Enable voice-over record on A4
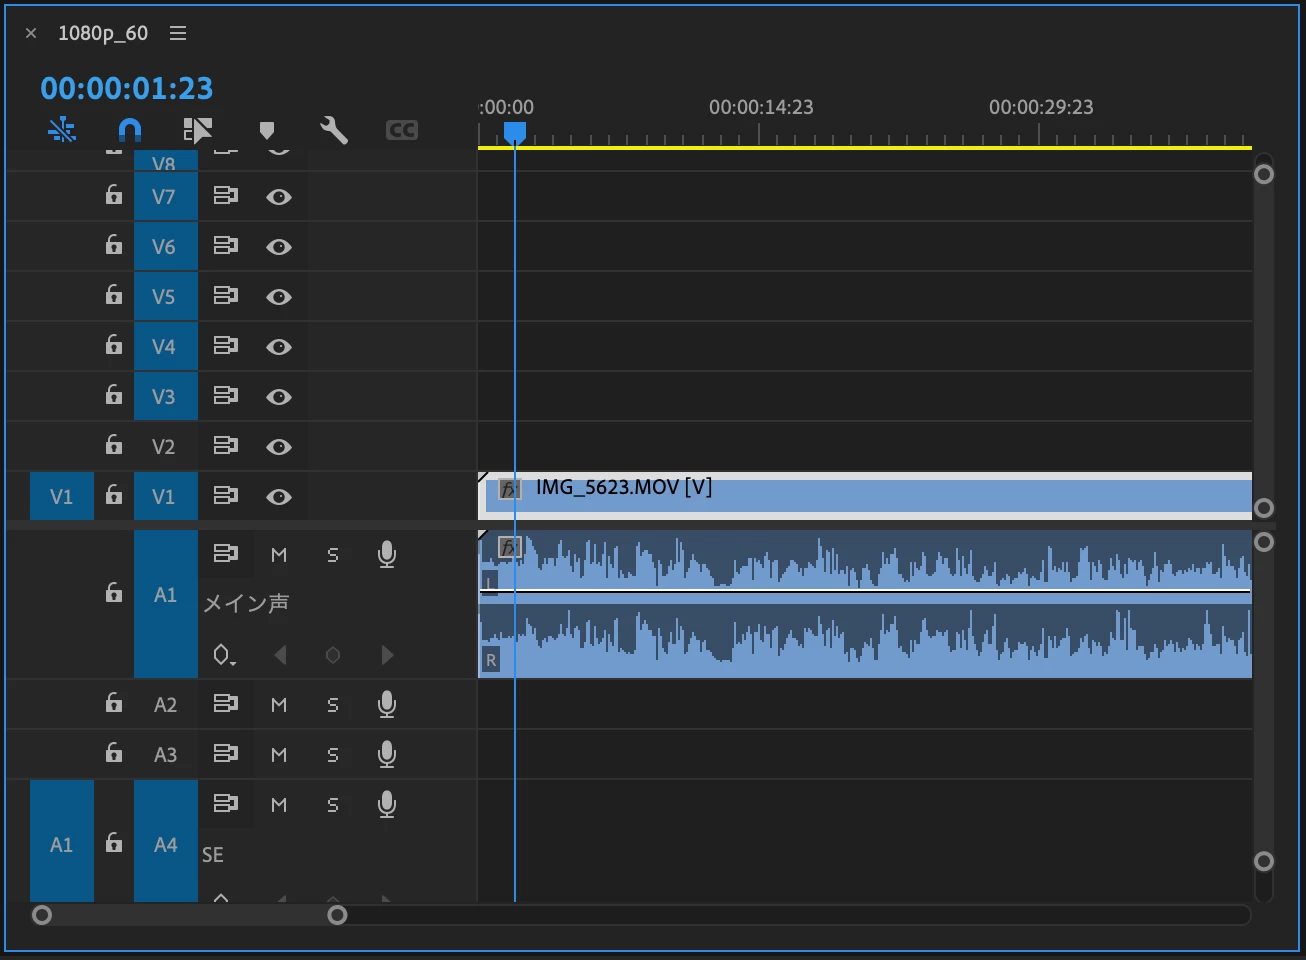1306x960 pixels. point(387,805)
